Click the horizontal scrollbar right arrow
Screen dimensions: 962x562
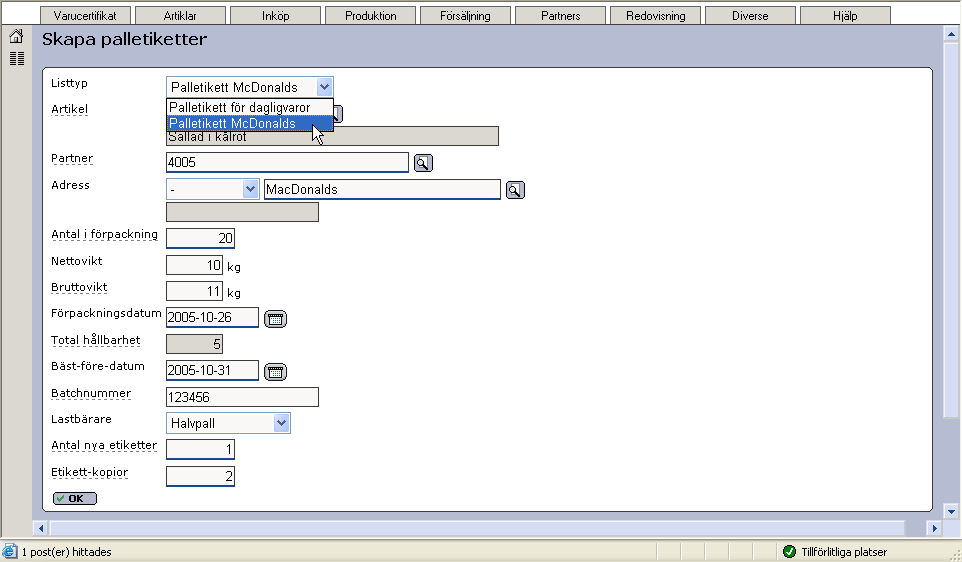(934, 528)
